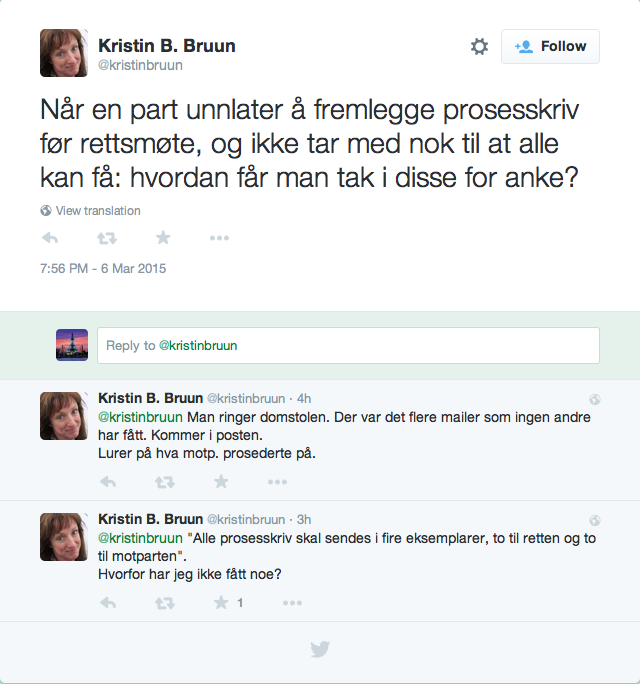Follow Kristin B. Bruun
This screenshot has width=640, height=684.
coord(550,46)
